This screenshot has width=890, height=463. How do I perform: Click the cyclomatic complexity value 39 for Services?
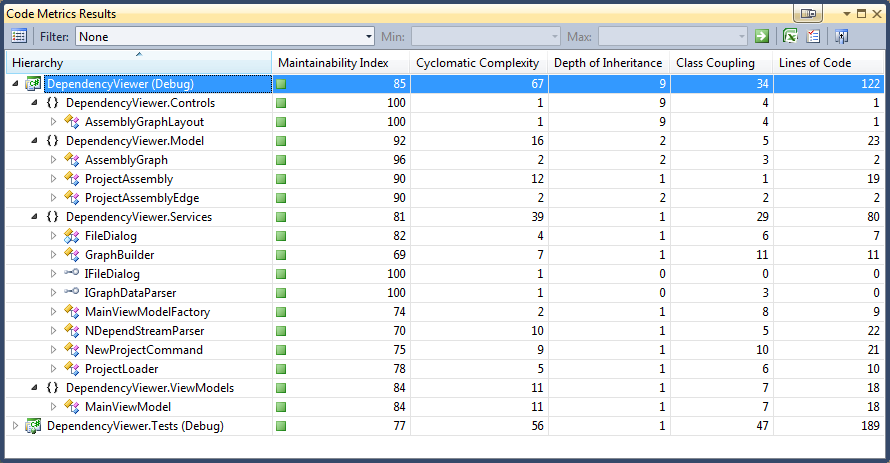[x=537, y=217]
